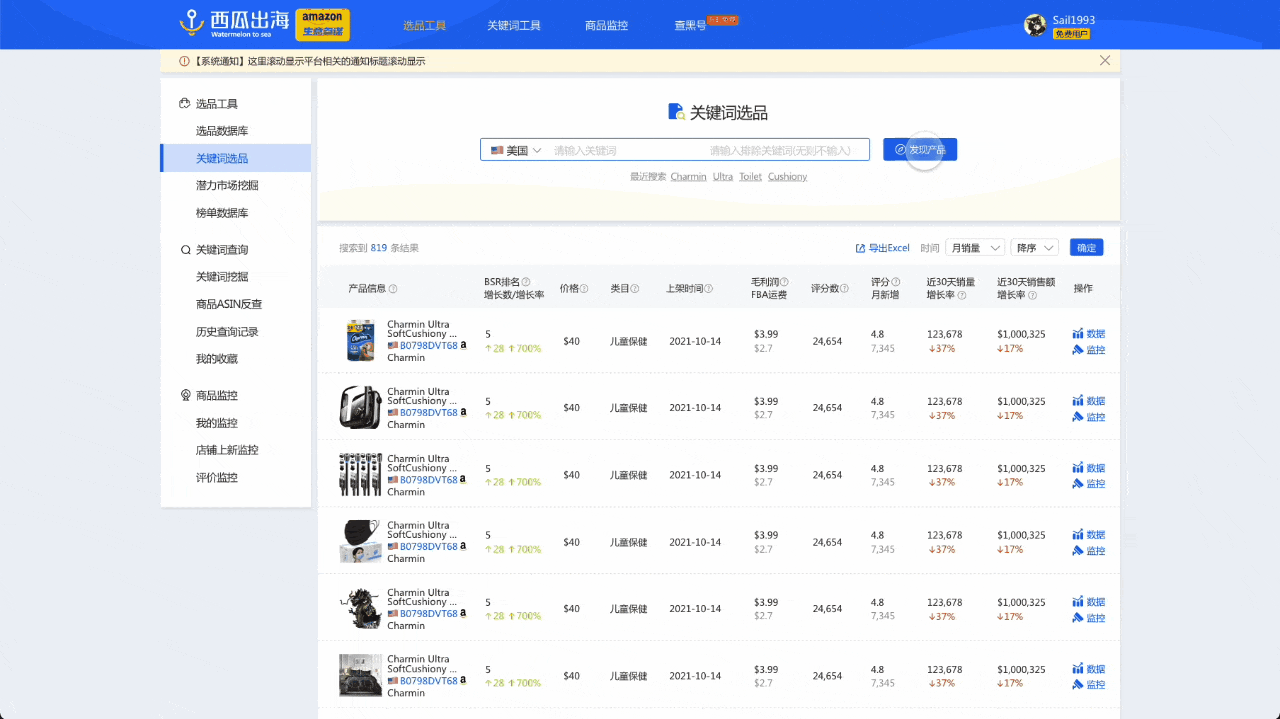
Task: Open the 降序 sort order dropdown
Action: point(1035,248)
